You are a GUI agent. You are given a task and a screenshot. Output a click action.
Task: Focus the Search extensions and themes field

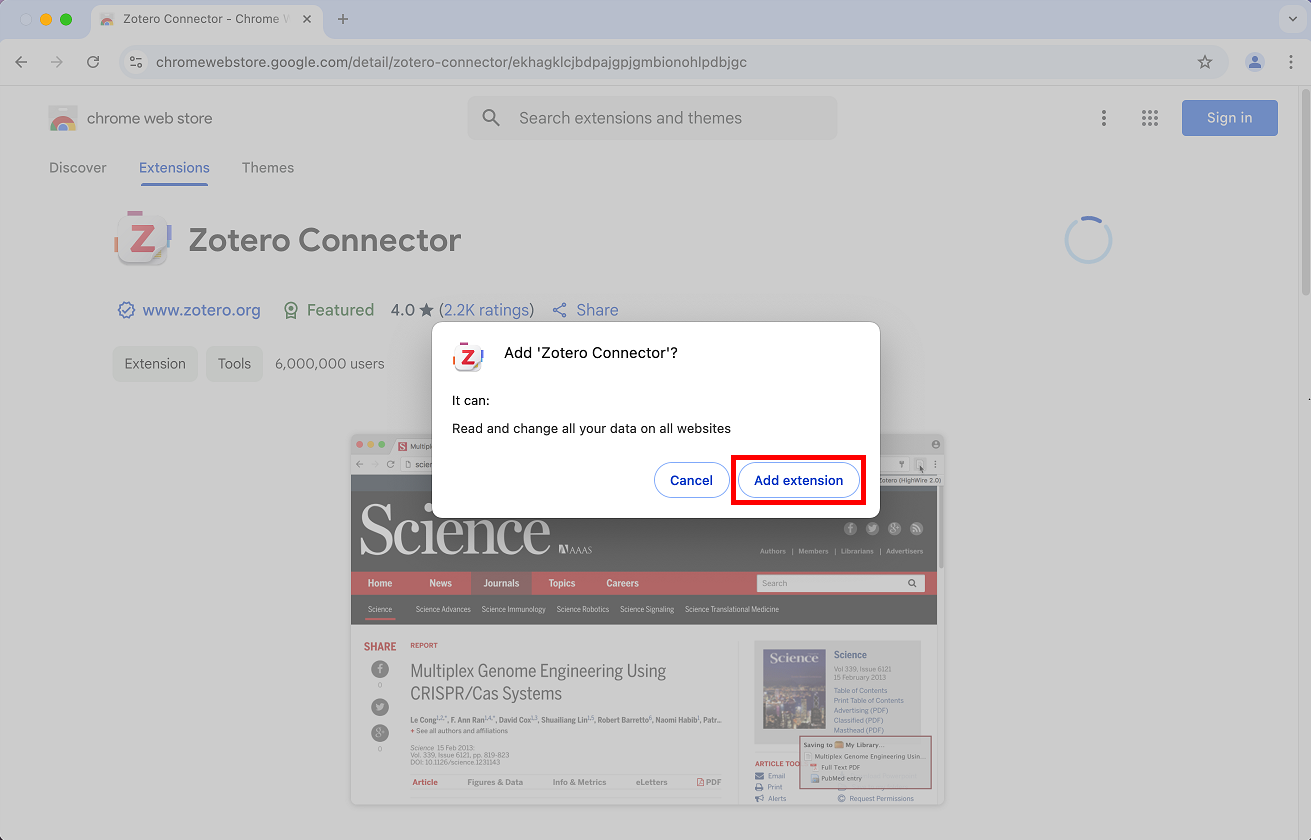click(x=660, y=118)
